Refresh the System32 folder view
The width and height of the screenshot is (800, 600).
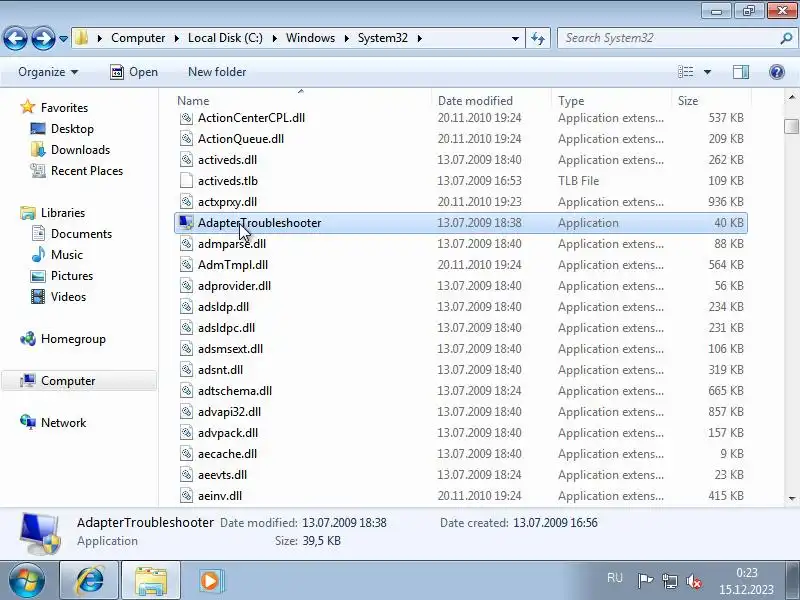[538, 38]
